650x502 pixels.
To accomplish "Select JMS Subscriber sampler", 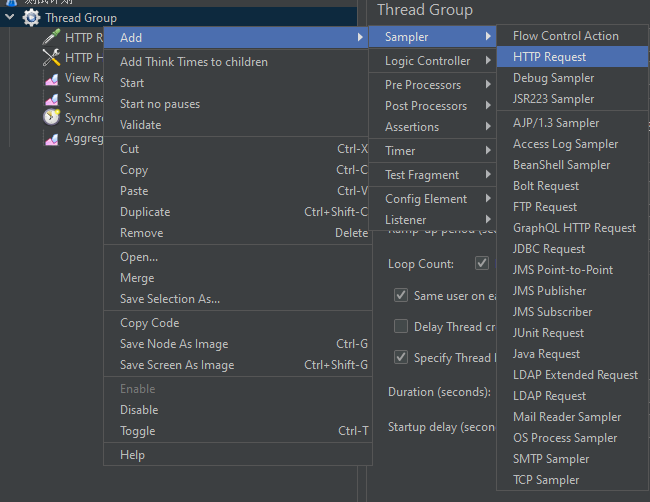I will 572,312.
